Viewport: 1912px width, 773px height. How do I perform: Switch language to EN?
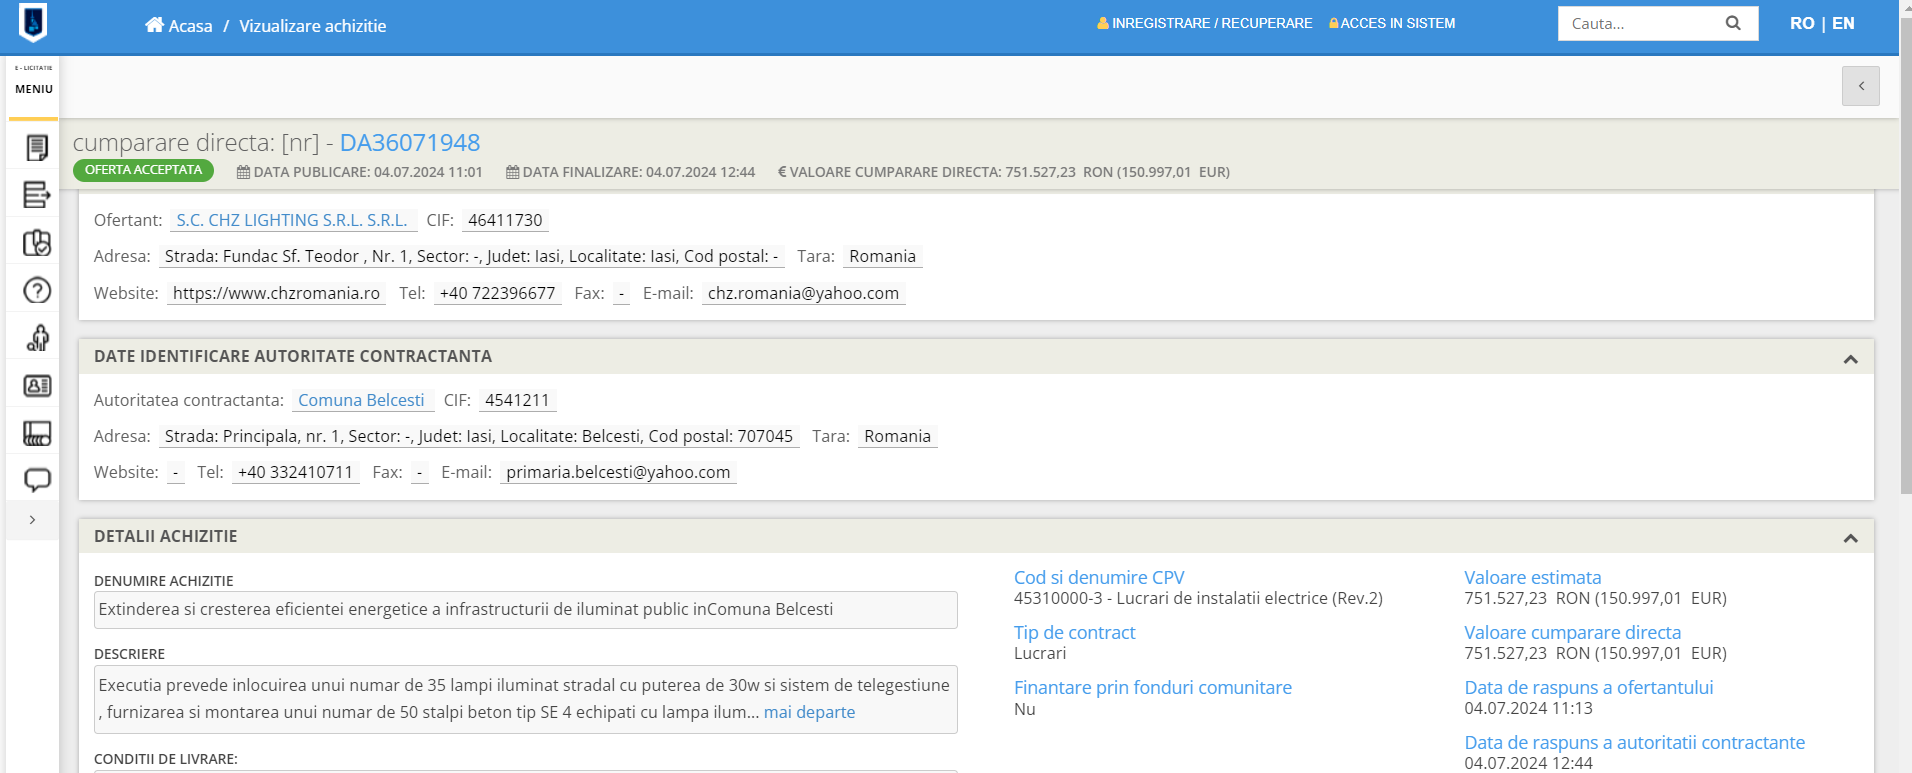click(x=1843, y=23)
